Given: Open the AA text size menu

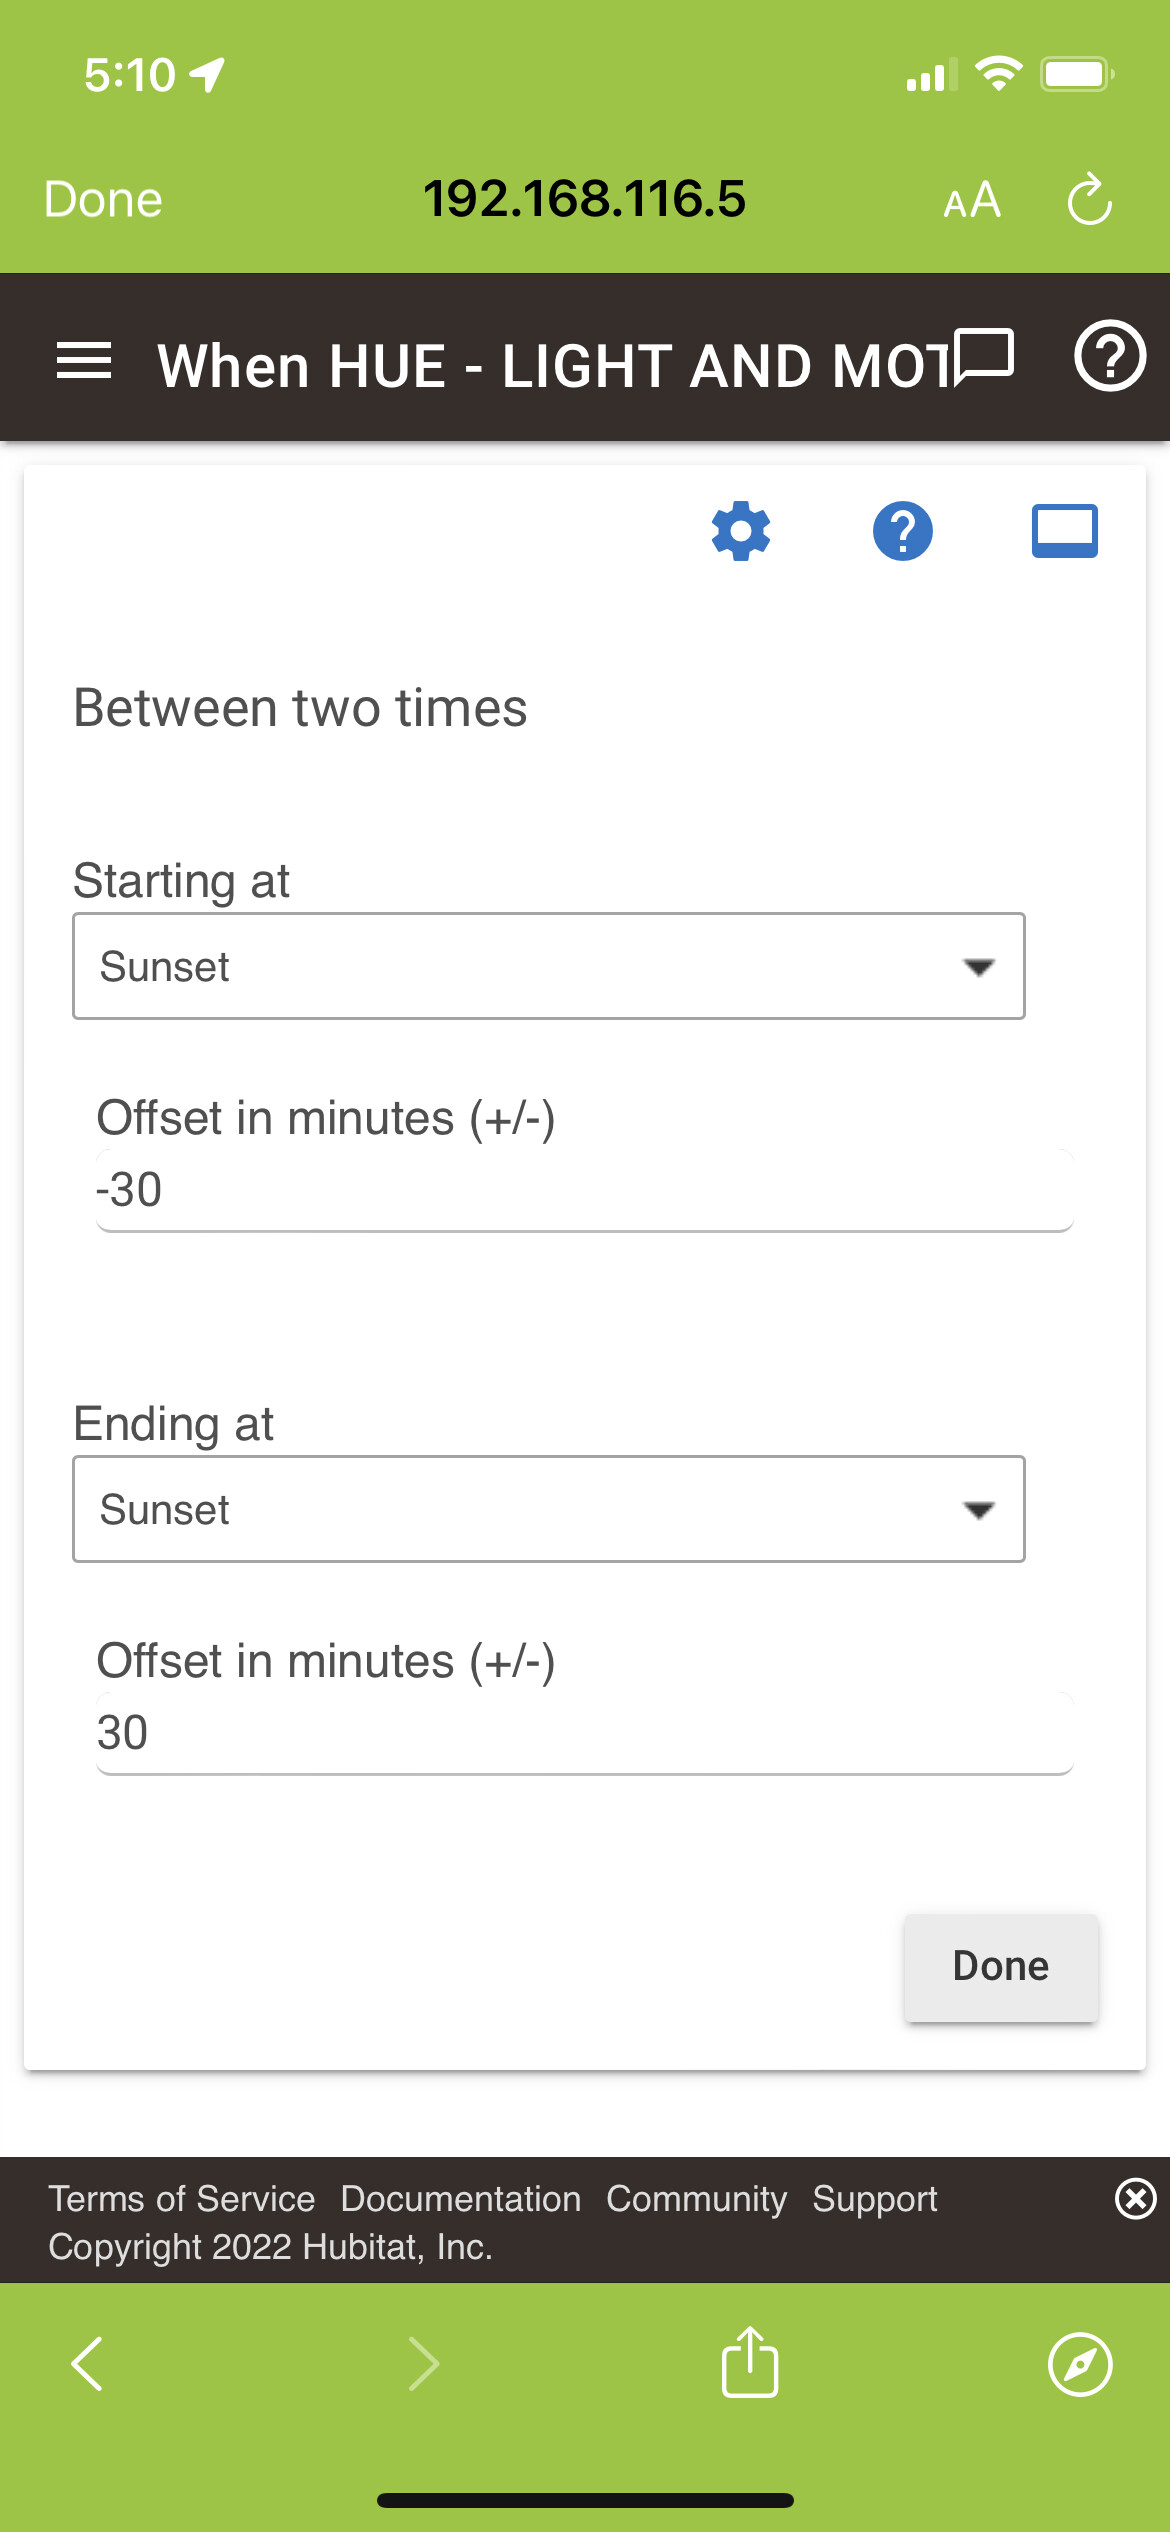Looking at the screenshot, I should [x=972, y=200].
